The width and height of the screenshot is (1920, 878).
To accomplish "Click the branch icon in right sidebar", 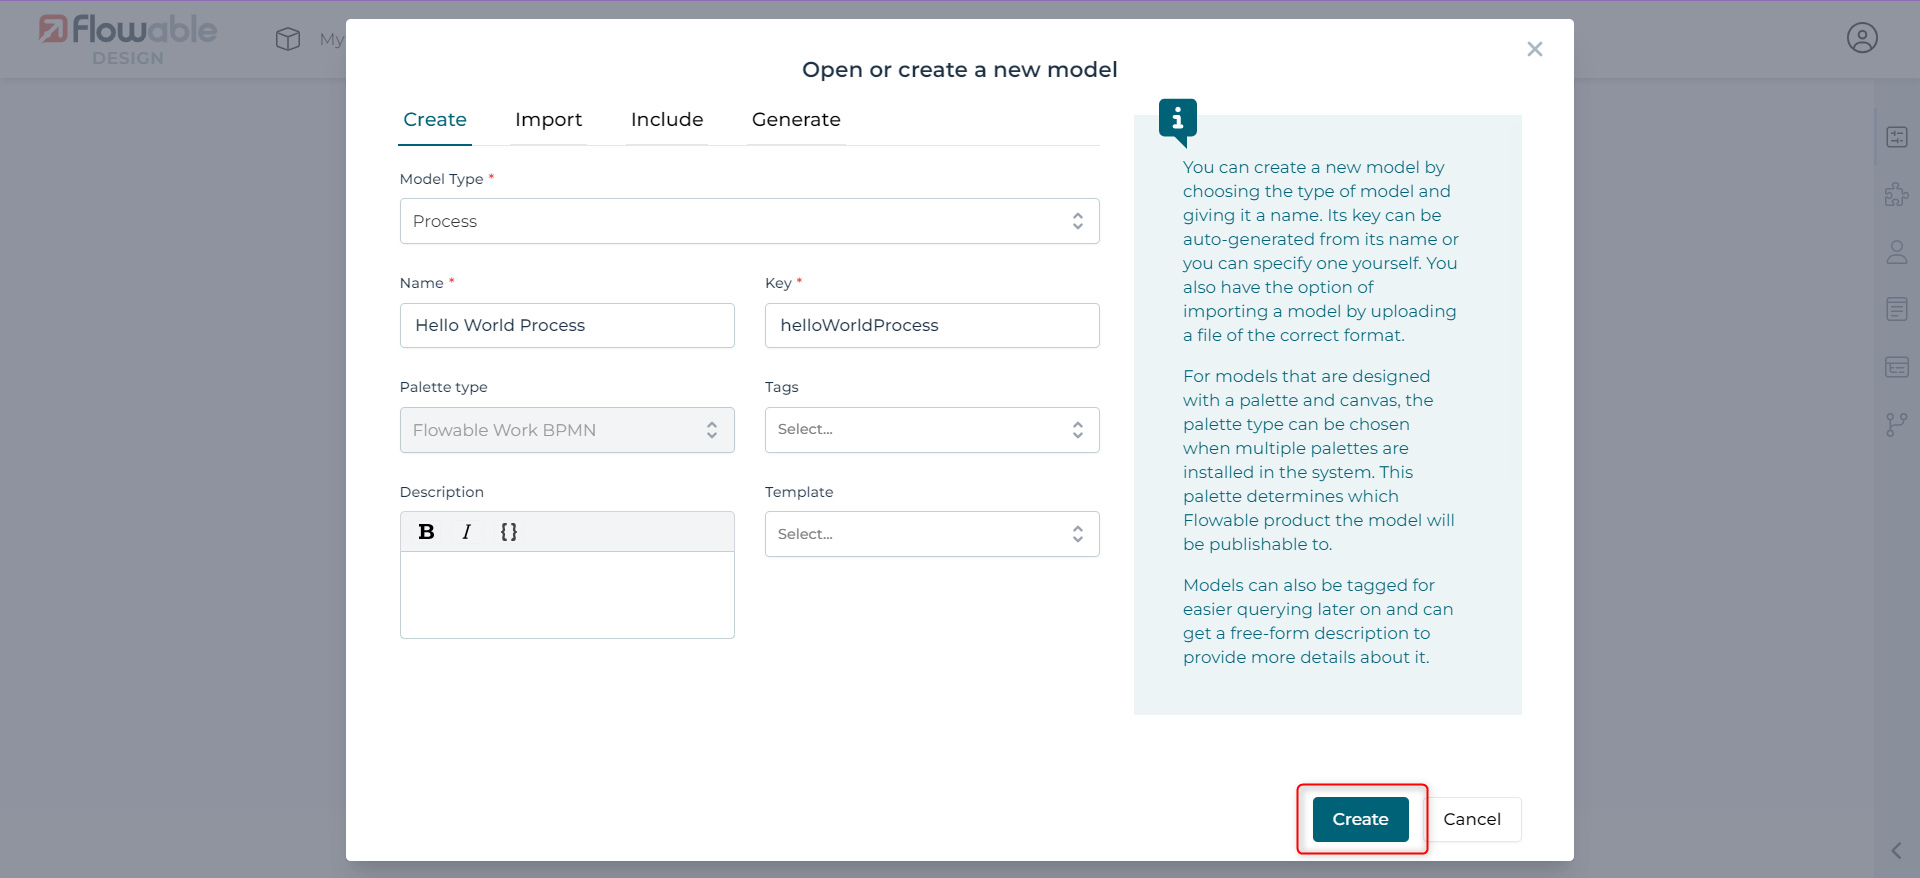I will coord(1896,425).
